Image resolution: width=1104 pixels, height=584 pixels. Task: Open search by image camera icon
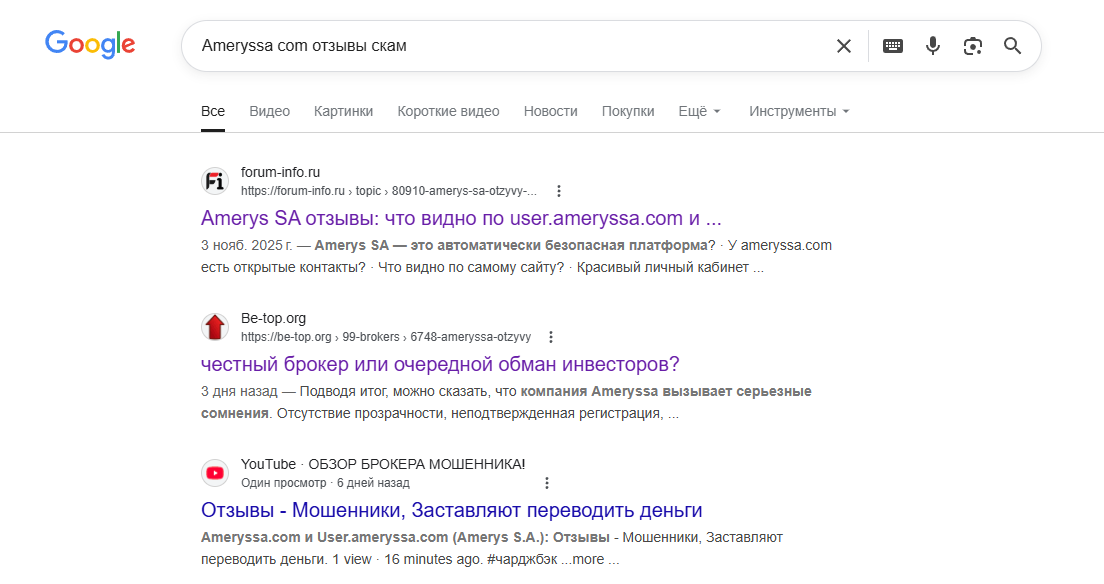tap(972, 46)
